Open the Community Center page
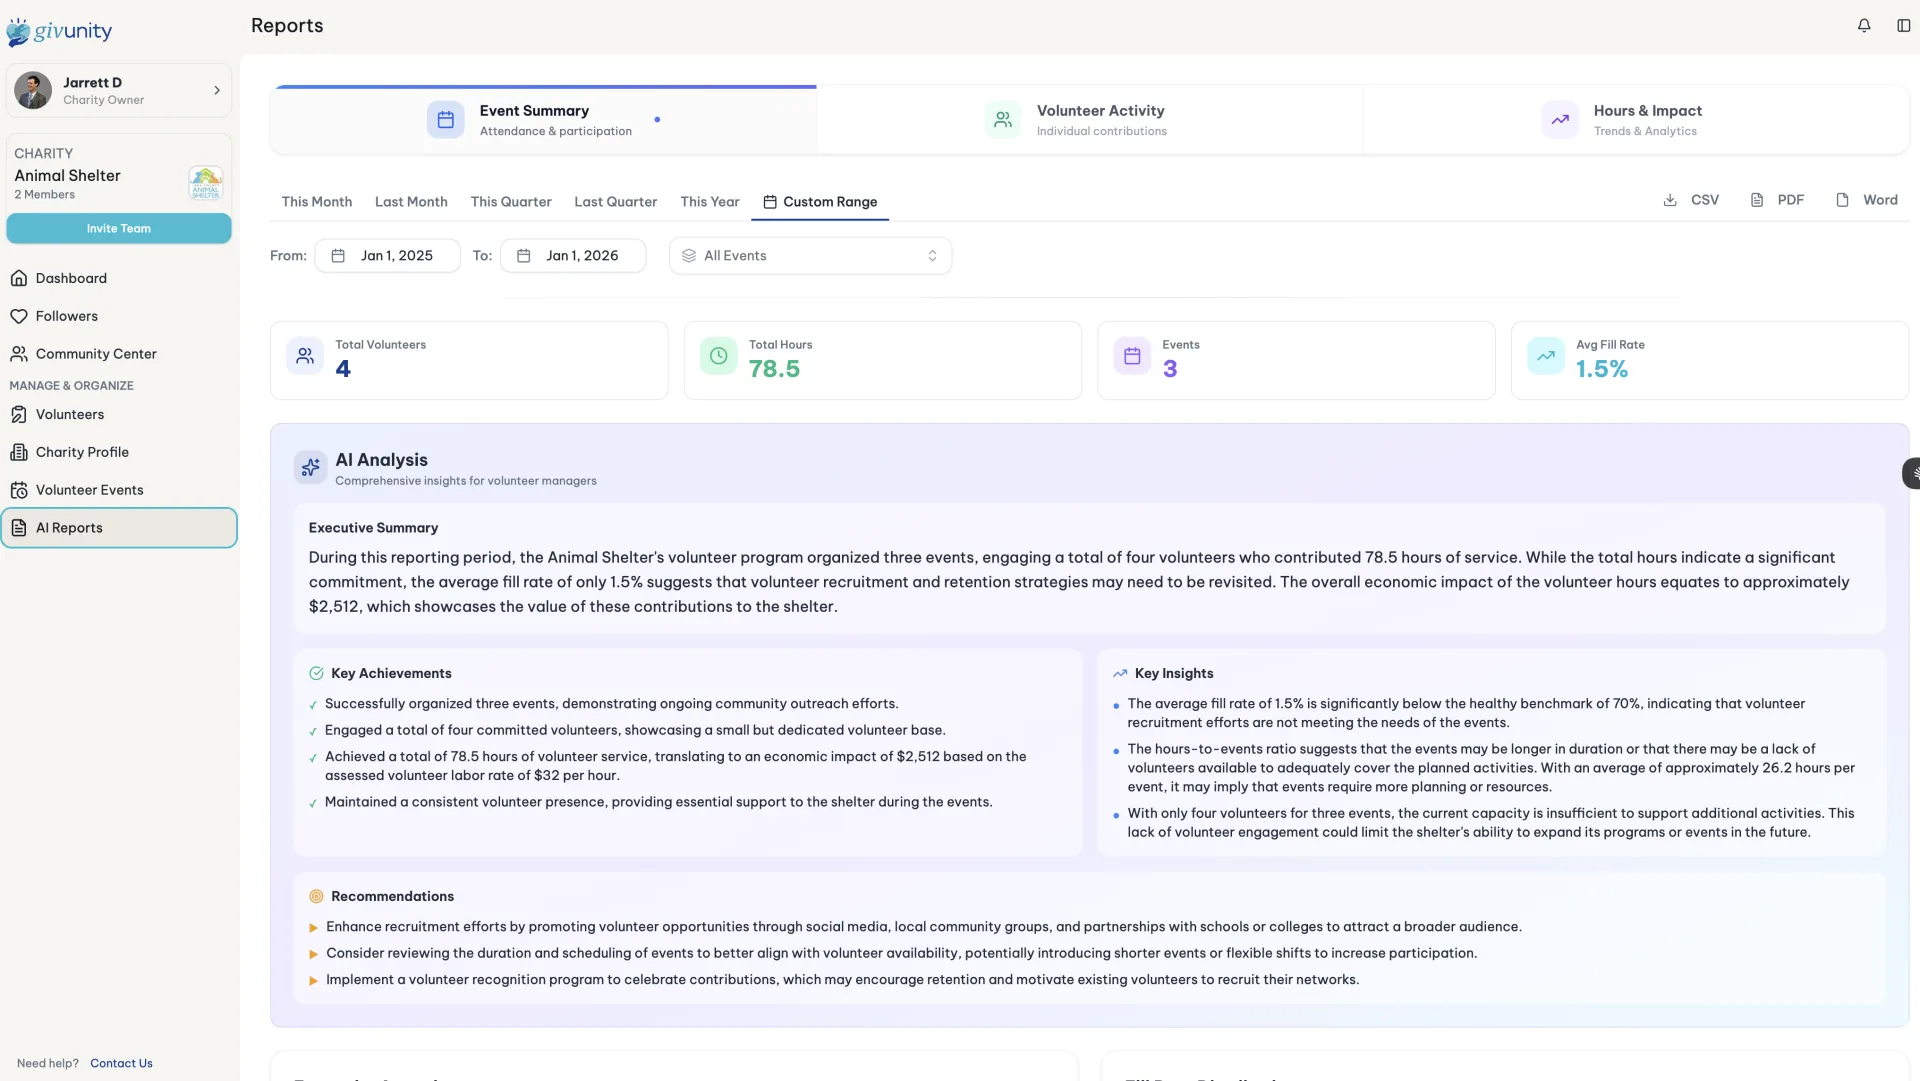The width and height of the screenshot is (1920, 1081). tap(95, 353)
